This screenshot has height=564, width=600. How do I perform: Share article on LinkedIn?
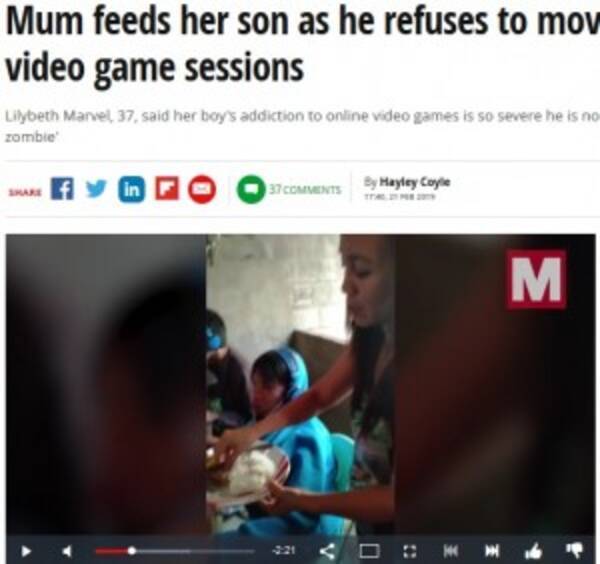pyautogui.click(x=132, y=189)
